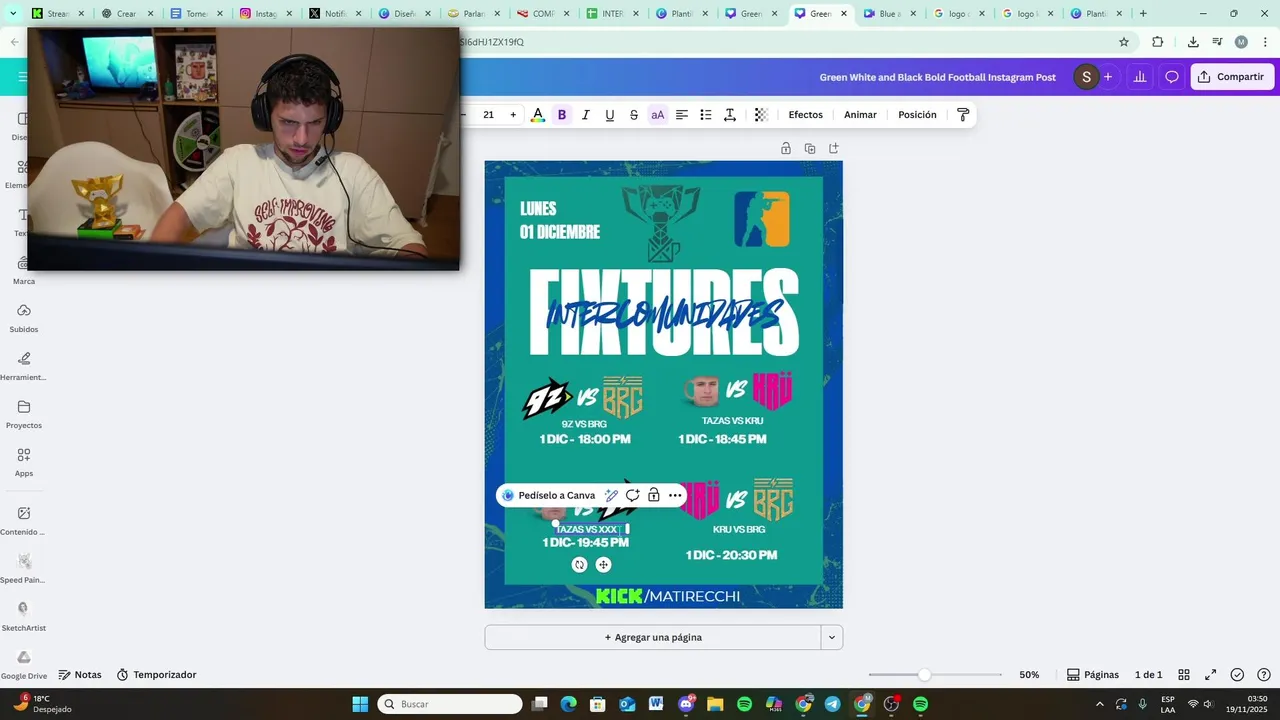Viewport: 1280px width, 720px height.
Task: Click the comment refresh icon in floating bar
Action: [632, 495]
